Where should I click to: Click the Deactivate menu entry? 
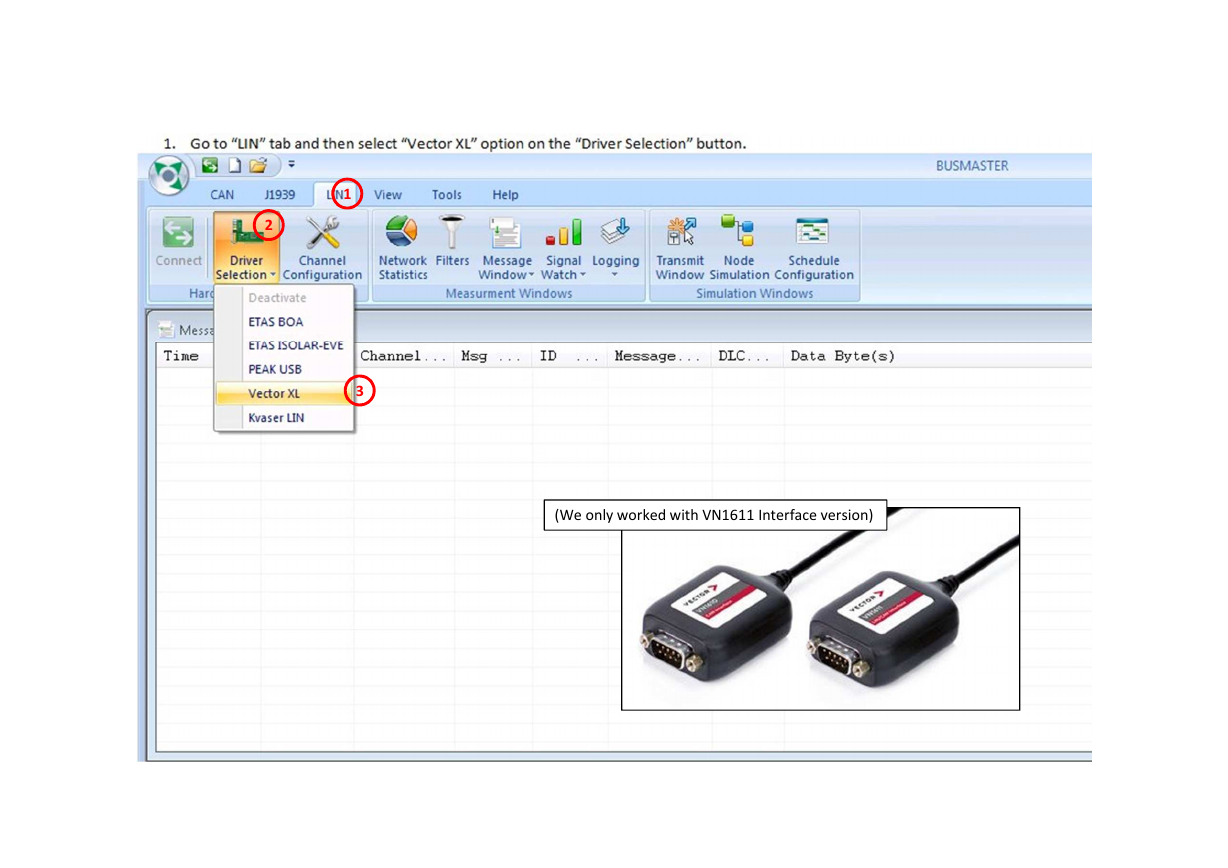pyautogui.click(x=284, y=298)
